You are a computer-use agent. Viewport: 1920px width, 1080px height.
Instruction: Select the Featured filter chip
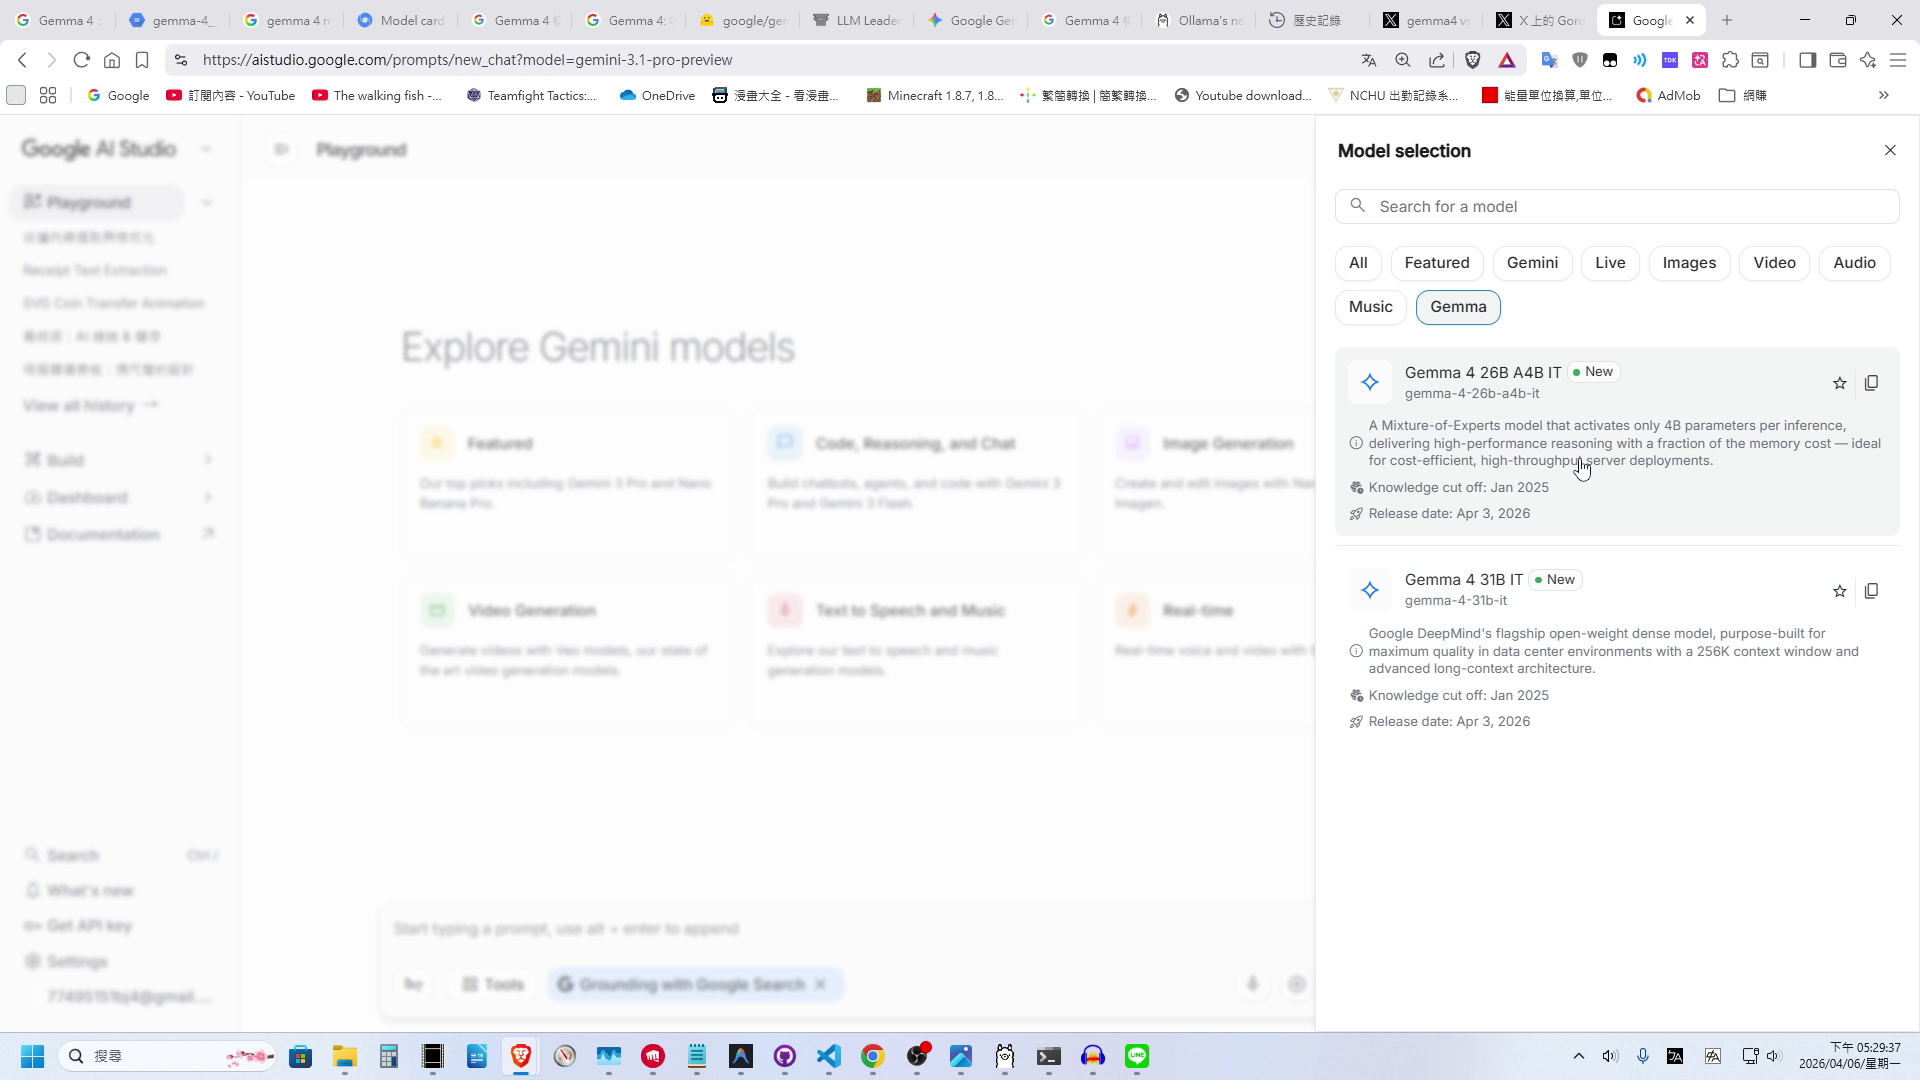[x=1437, y=263]
